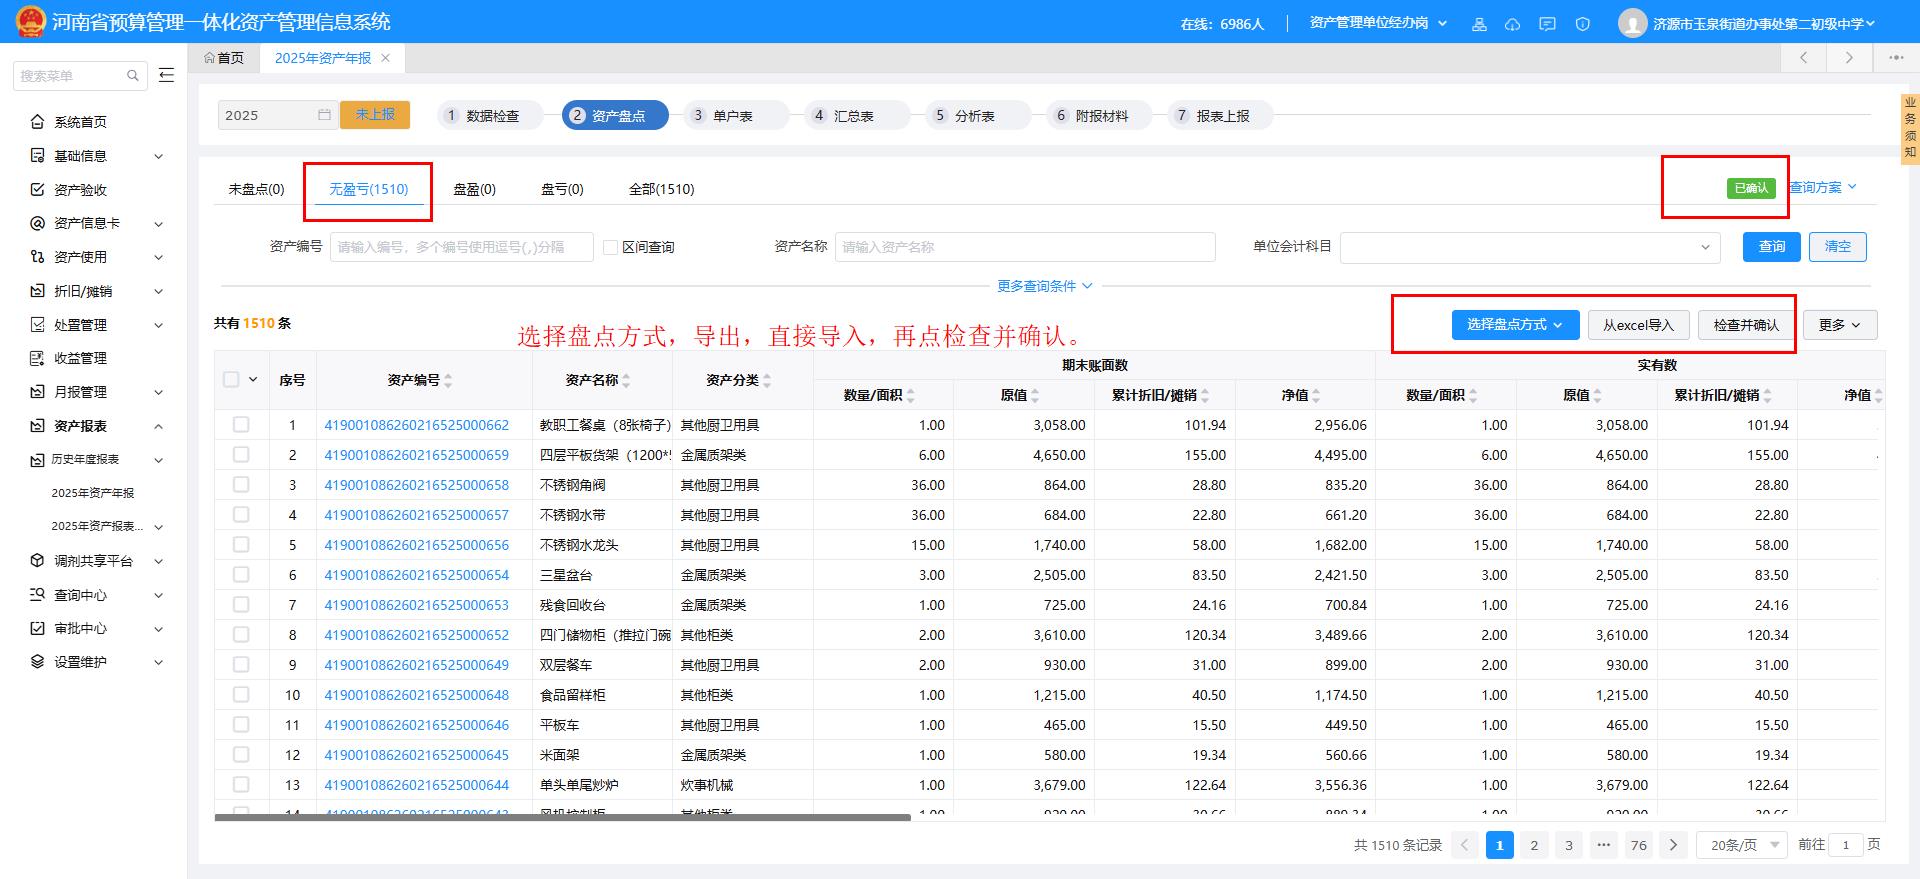Viewport: 1920px width, 879px height.
Task: Switch to the 未盘点(0) tab
Action: tap(256, 189)
